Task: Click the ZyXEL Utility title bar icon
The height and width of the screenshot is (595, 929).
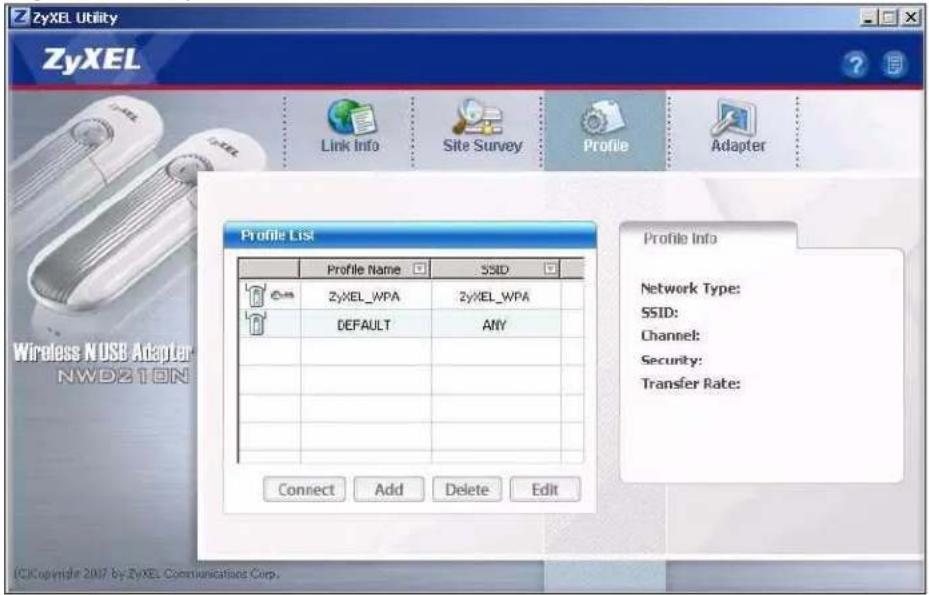Action: click(x=20, y=17)
